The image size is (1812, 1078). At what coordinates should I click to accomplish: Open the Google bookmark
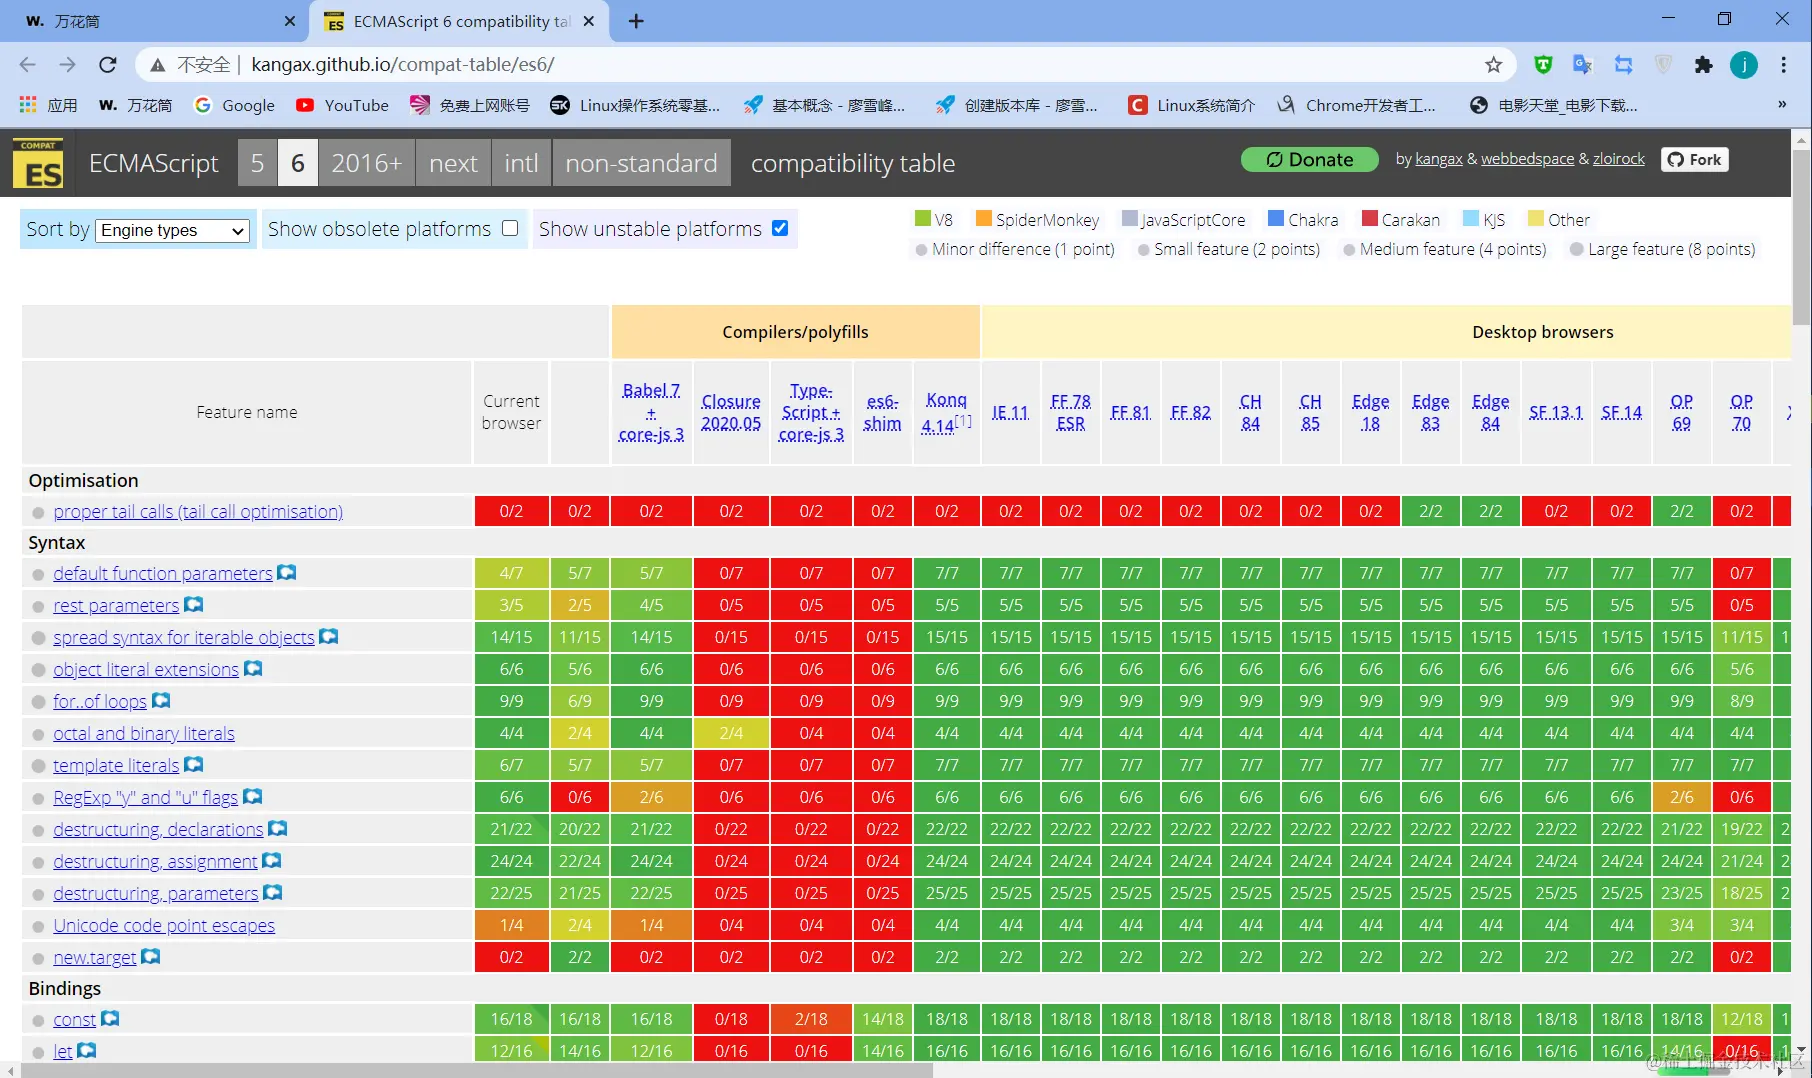234,105
